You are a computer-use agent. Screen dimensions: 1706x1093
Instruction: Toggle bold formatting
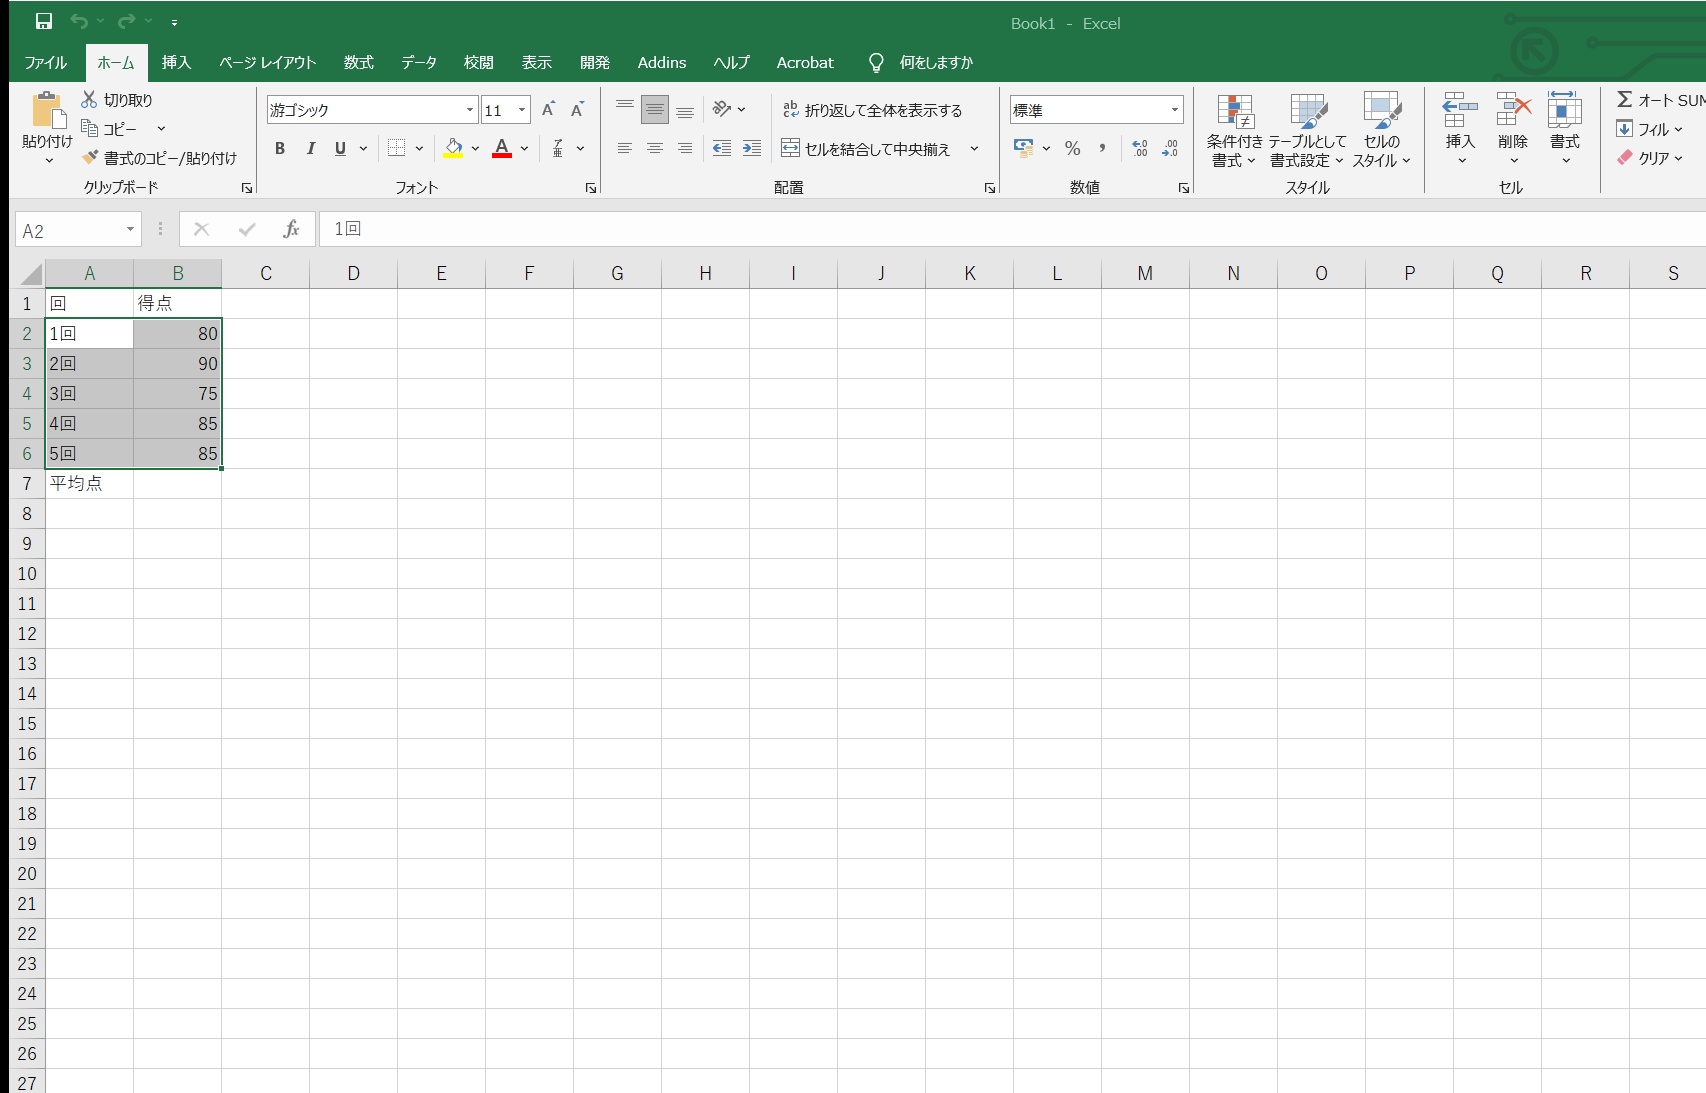[280, 148]
